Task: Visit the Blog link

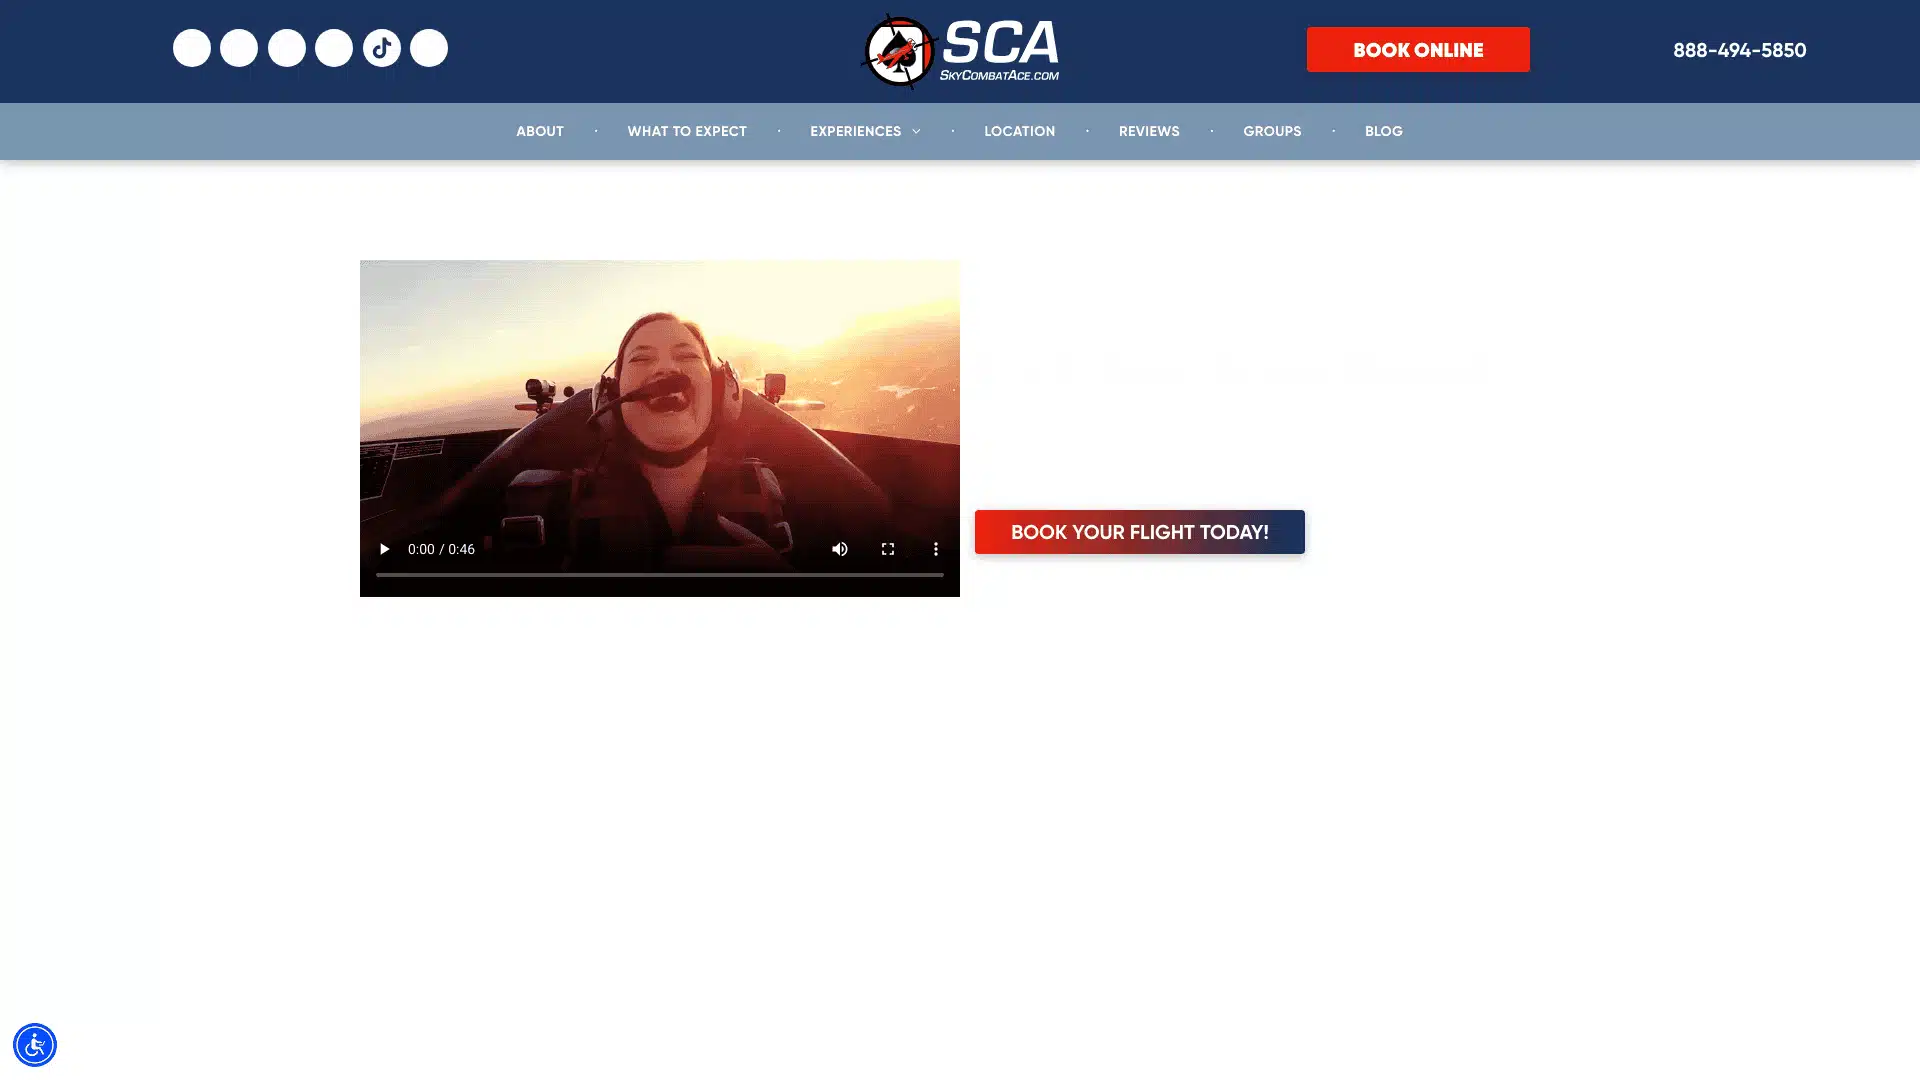Action: click(x=1383, y=132)
